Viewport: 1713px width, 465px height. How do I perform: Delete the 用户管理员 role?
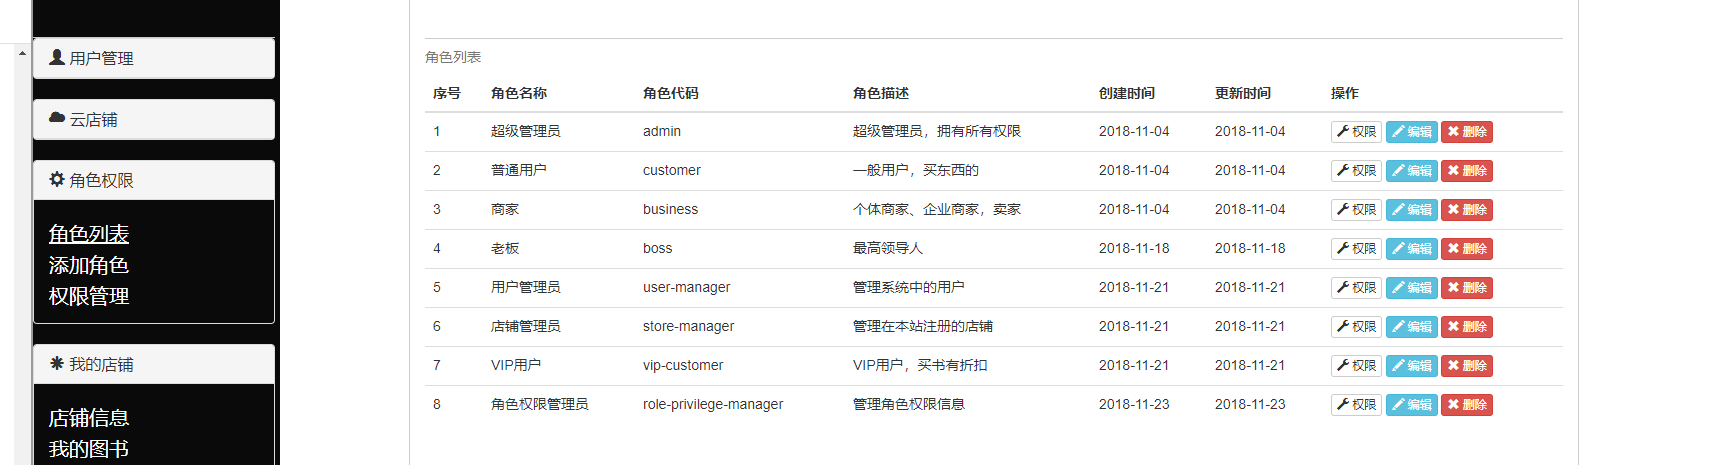click(x=1467, y=288)
